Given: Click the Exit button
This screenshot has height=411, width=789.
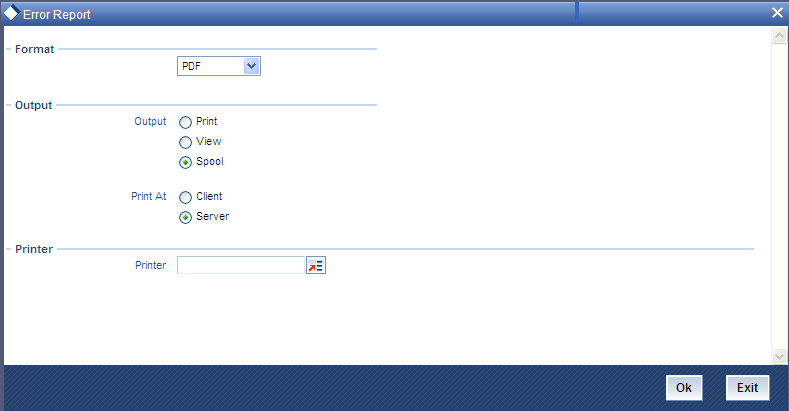Looking at the screenshot, I should [747, 388].
